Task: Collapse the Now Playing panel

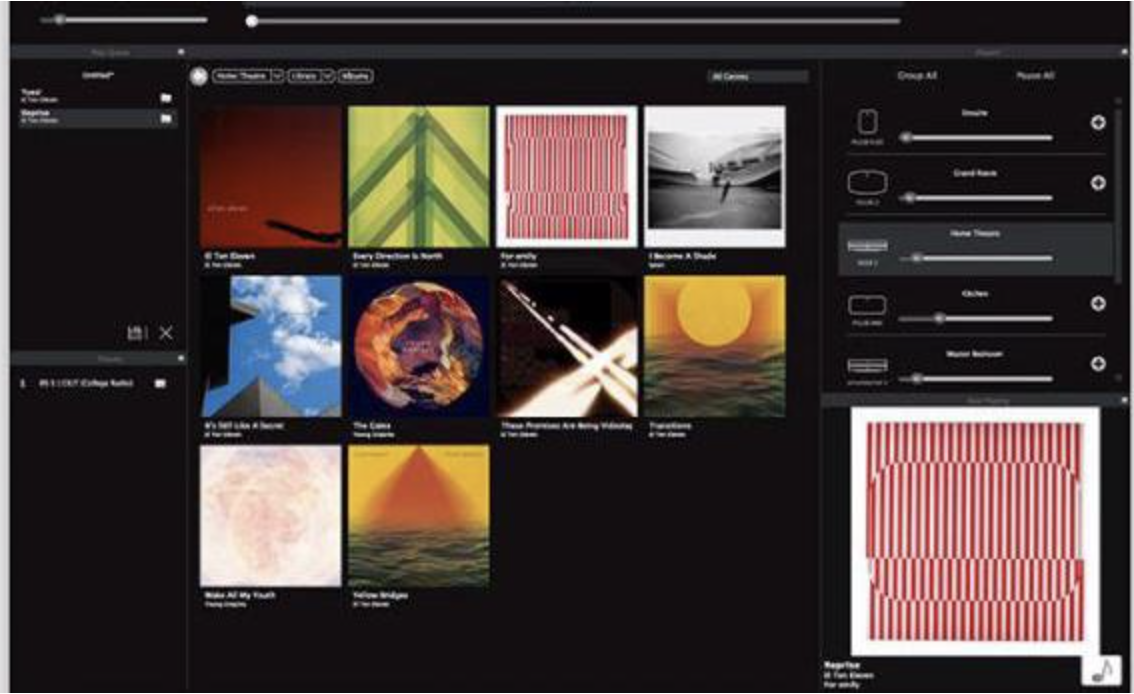Action: click(x=1124, y=400)
